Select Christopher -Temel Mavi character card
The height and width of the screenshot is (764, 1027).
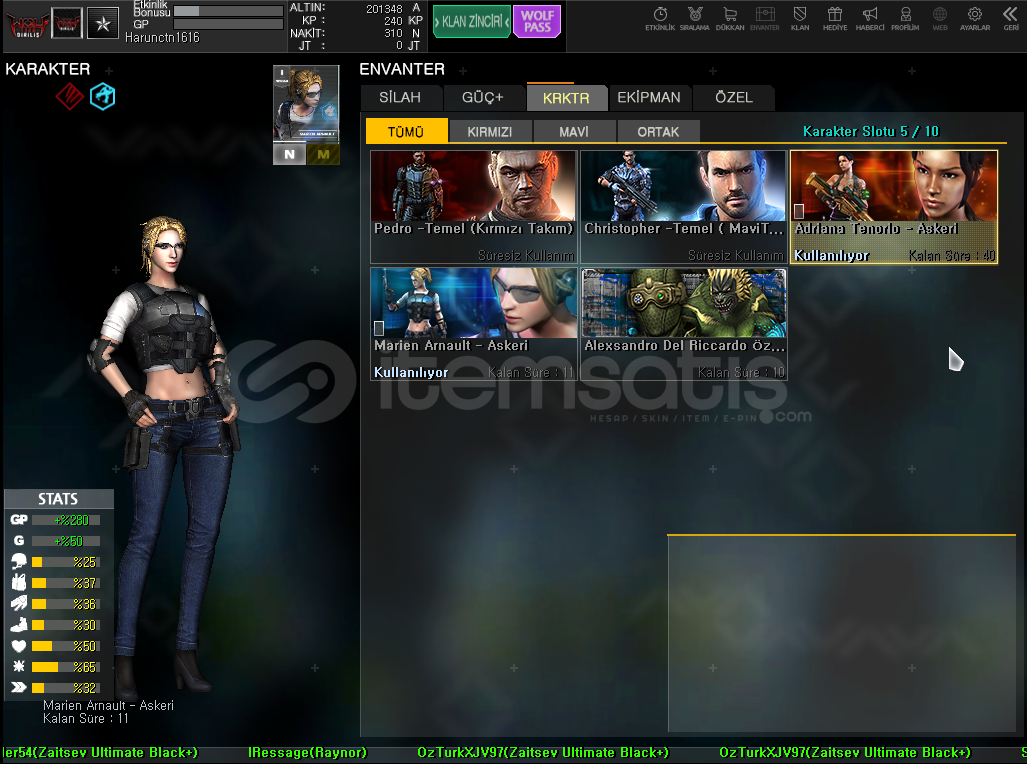click(683, 206)
